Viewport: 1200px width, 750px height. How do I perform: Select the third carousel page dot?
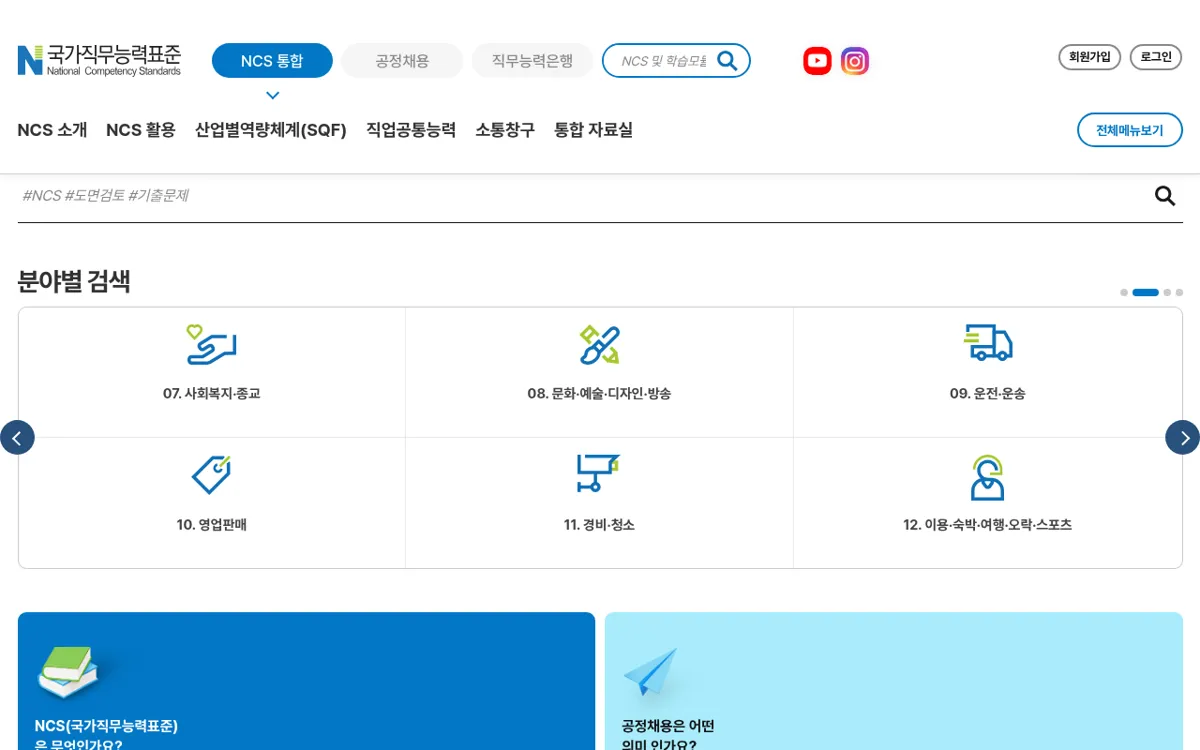1167,293
